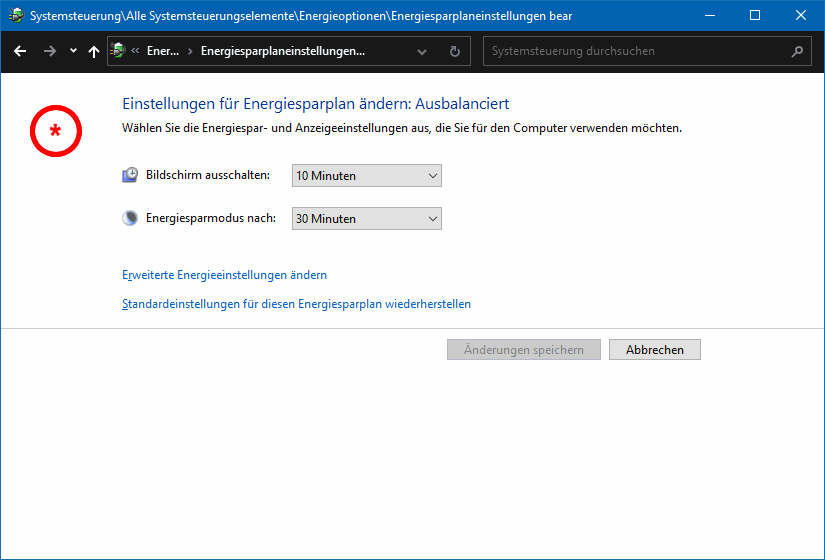825x560 pixels.
Task: Select the Energiesparplaneinstellungen breadcrumb segment
Action: pos(283,51)
